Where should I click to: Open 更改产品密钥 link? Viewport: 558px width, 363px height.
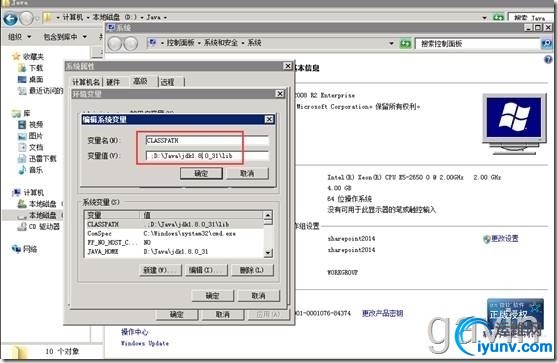click(x=383, y=314)
